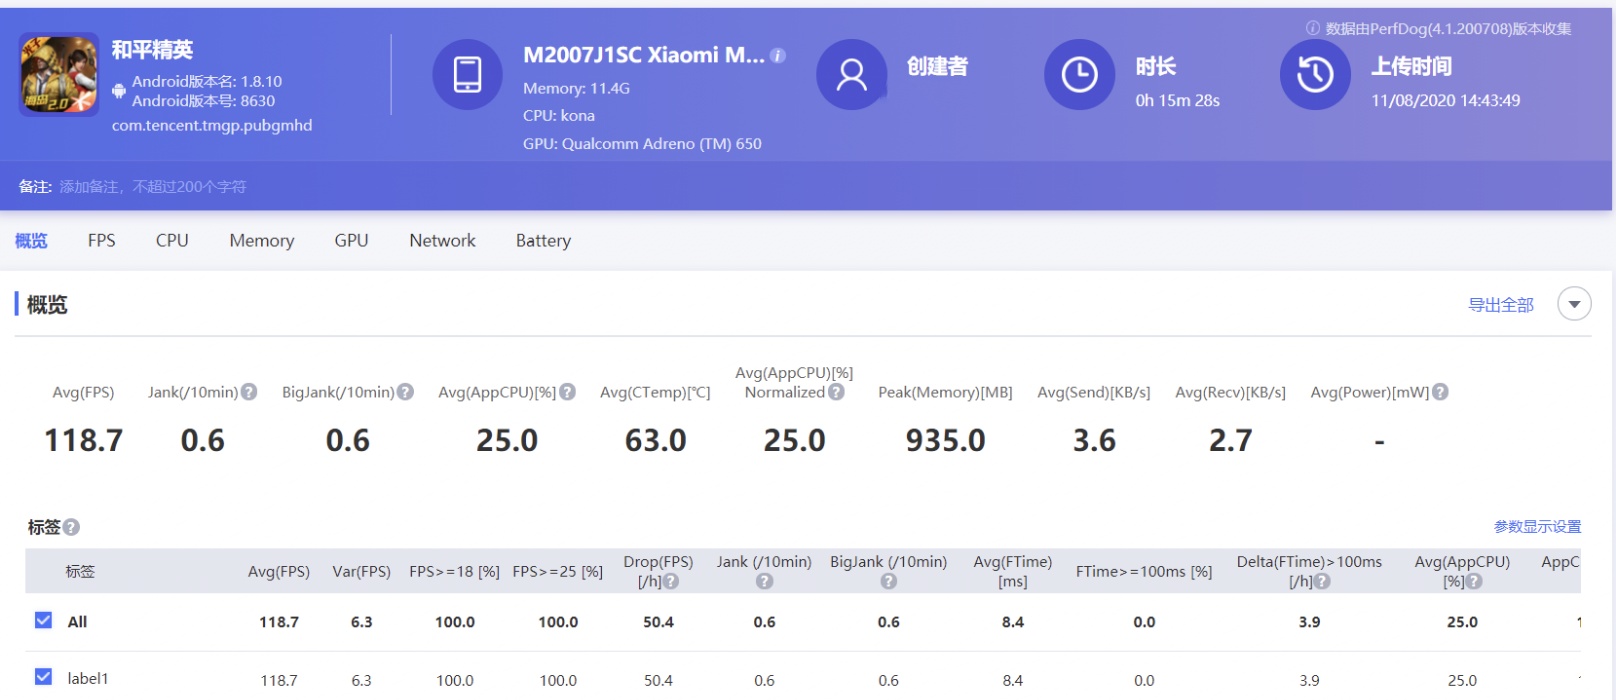Viewport: 1616px width, 700px height.
Task: Uncheck the All row checkbox
Action: (x=43, y=620)
